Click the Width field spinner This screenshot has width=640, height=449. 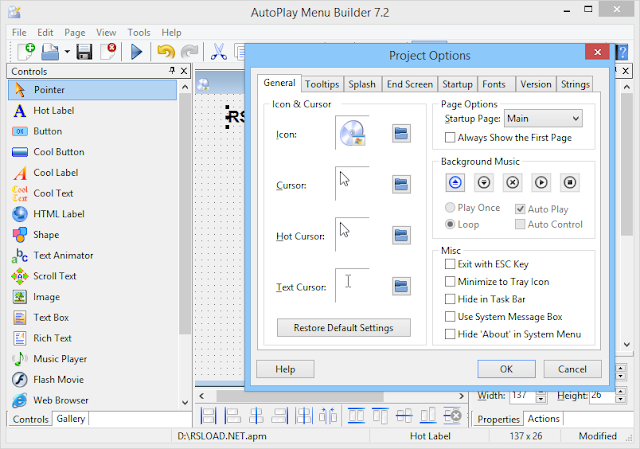[541, 396]
